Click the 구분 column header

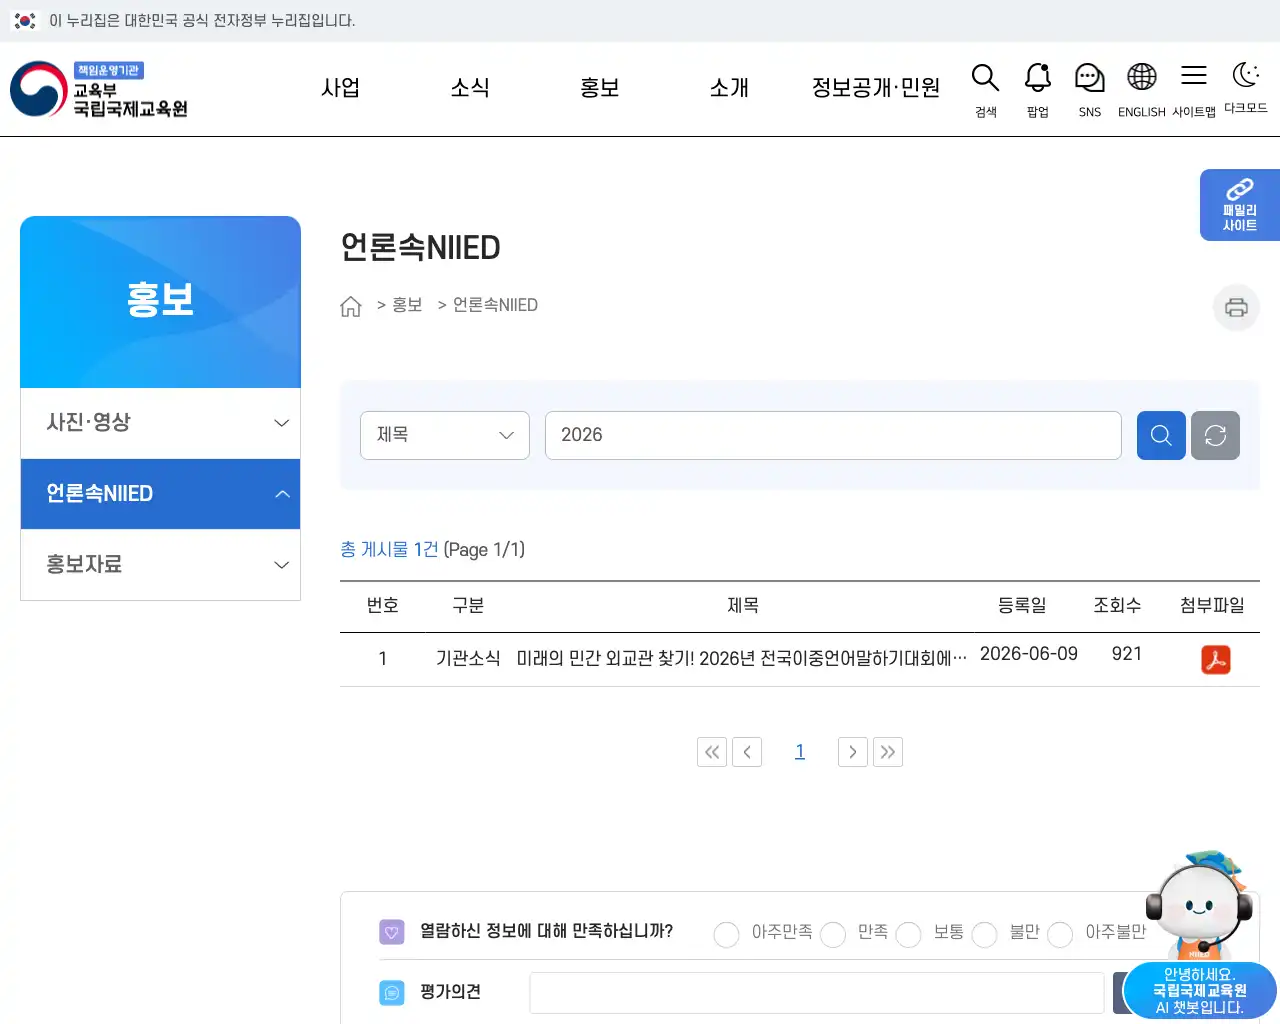pos(468,606)
